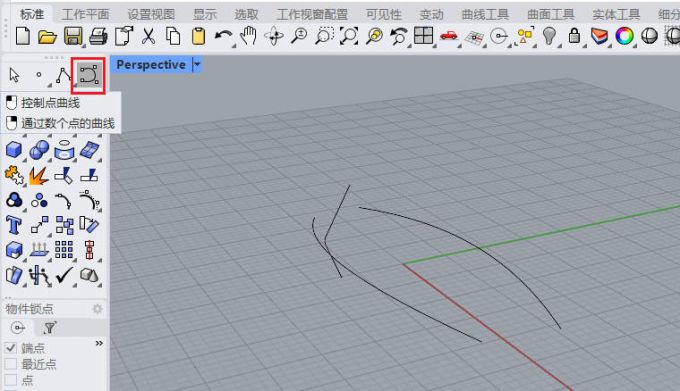Click the red car icon
The height and width of the screenshot is (391, 680).
pos(448,35)
